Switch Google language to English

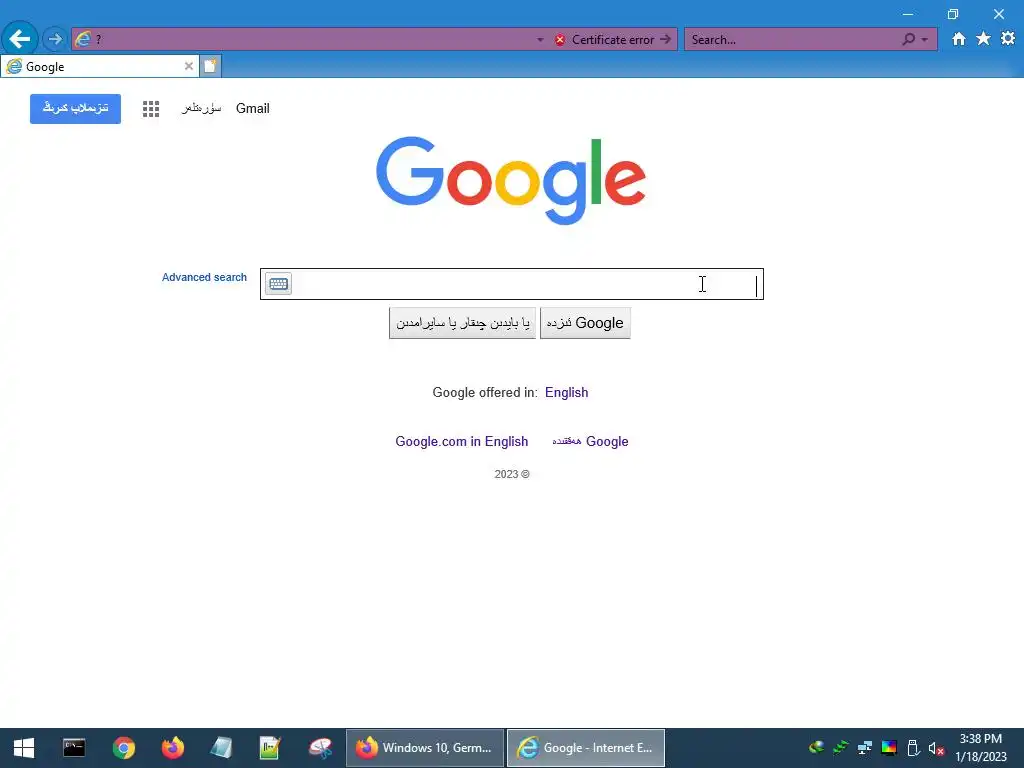click(566, 392)
